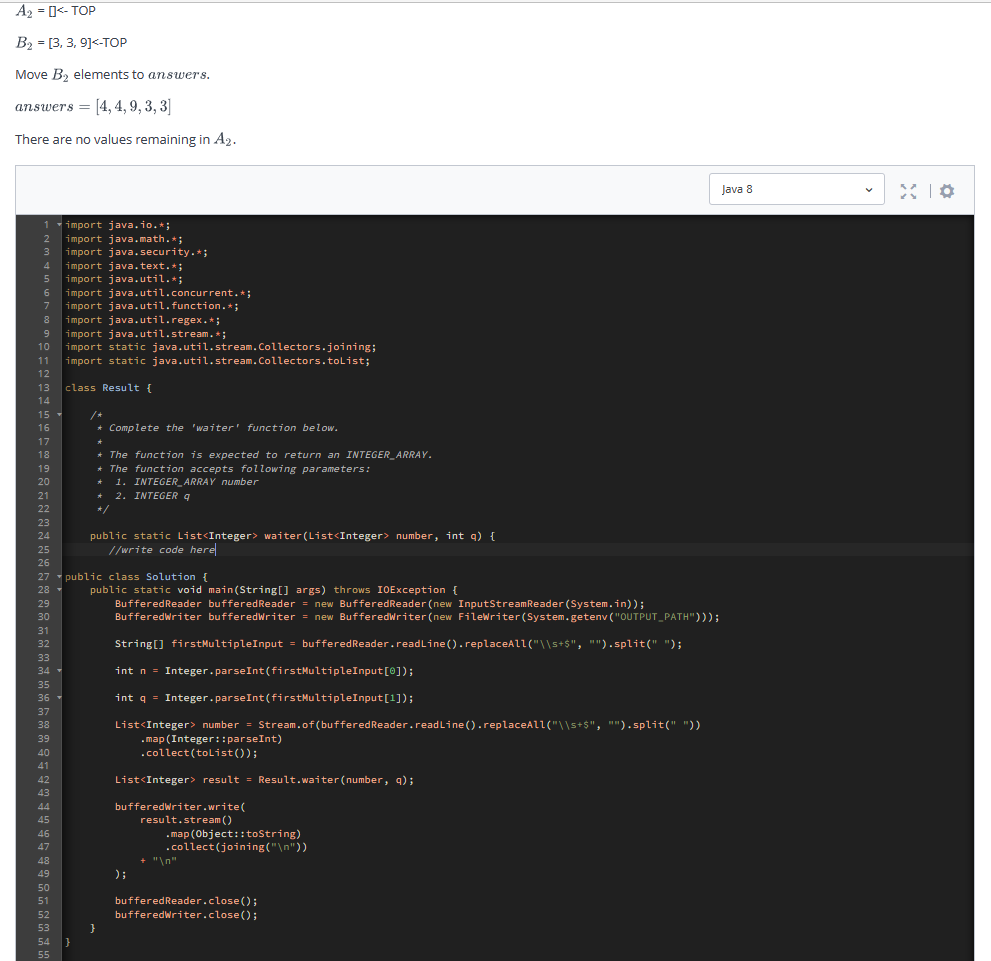Click the chevron inside the language selector

click(869, 188)
